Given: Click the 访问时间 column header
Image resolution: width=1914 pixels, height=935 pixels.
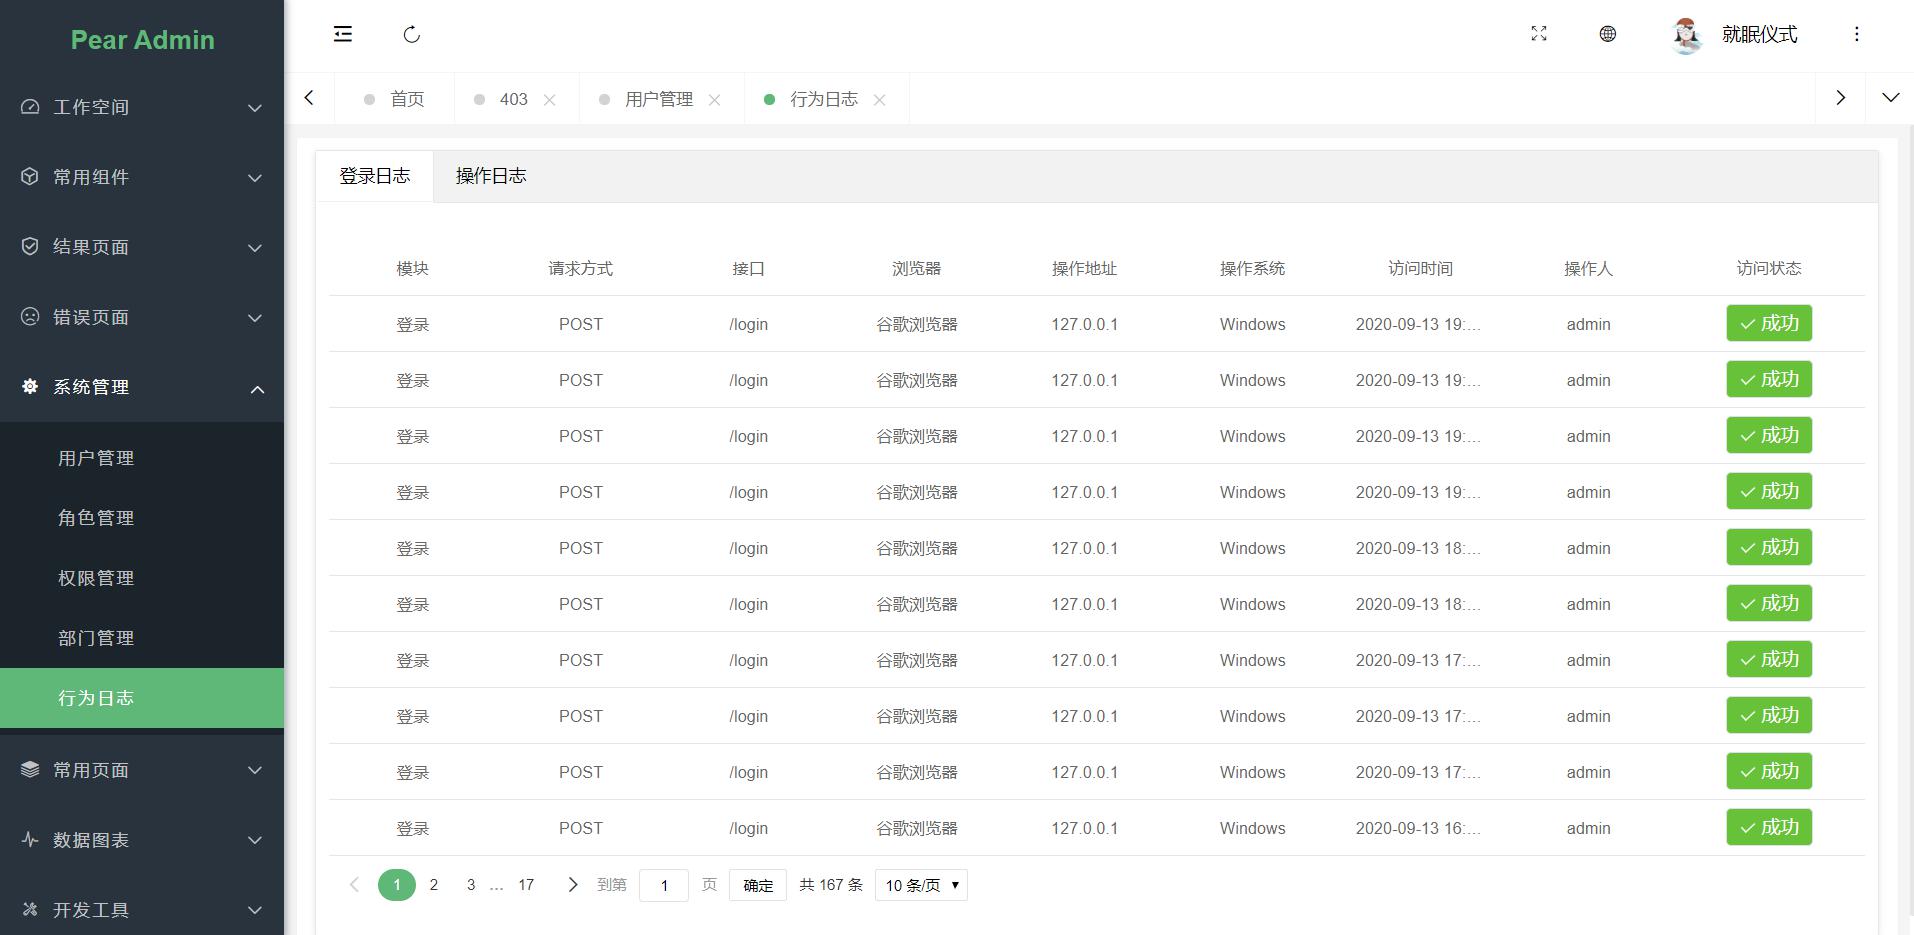Looking at the screenshot, I should tap(1420, 268).
